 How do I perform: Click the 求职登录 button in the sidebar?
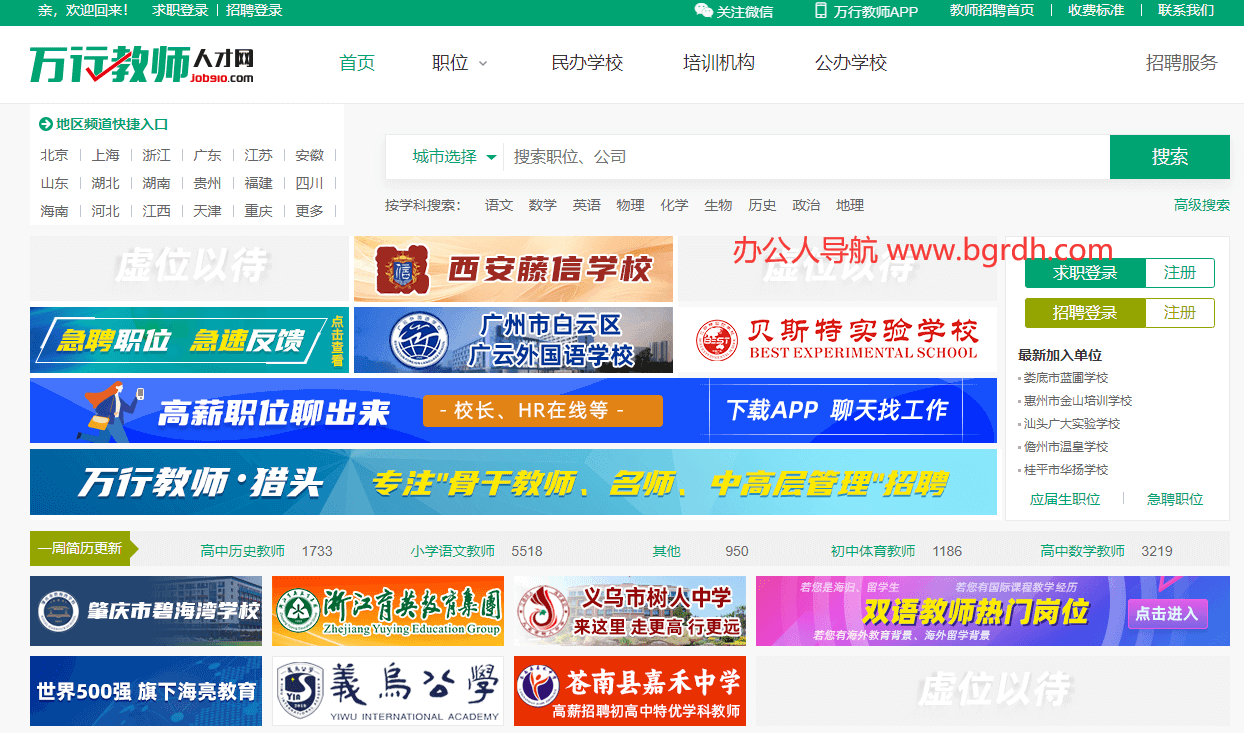[x=1085, y=273]
